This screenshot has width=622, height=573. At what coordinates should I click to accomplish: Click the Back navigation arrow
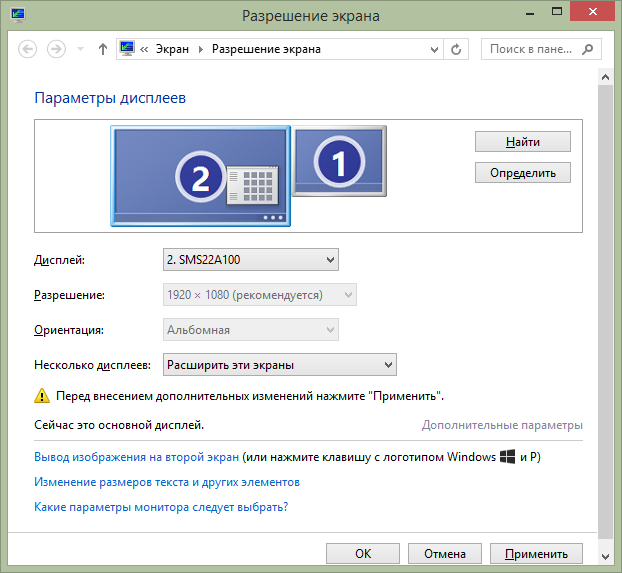(x=27, y=49)
